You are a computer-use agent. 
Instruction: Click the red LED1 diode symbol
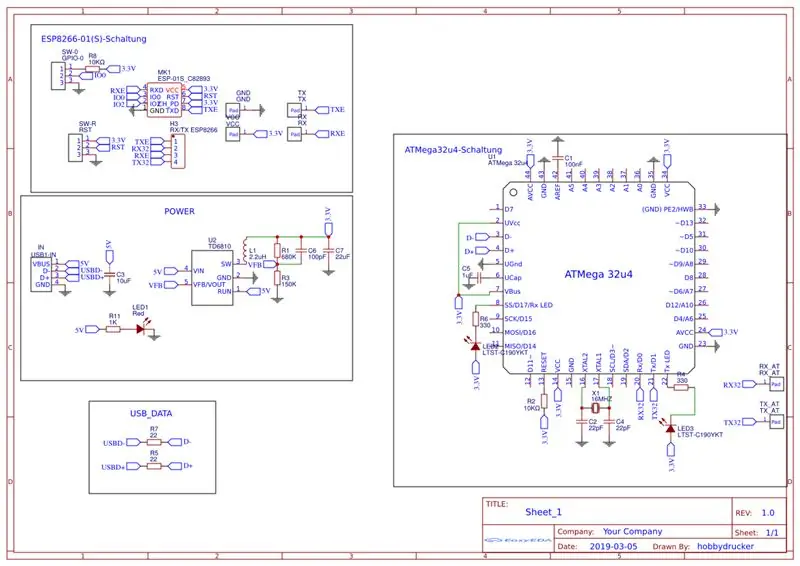pyautogui.click(x=141, y=329)
